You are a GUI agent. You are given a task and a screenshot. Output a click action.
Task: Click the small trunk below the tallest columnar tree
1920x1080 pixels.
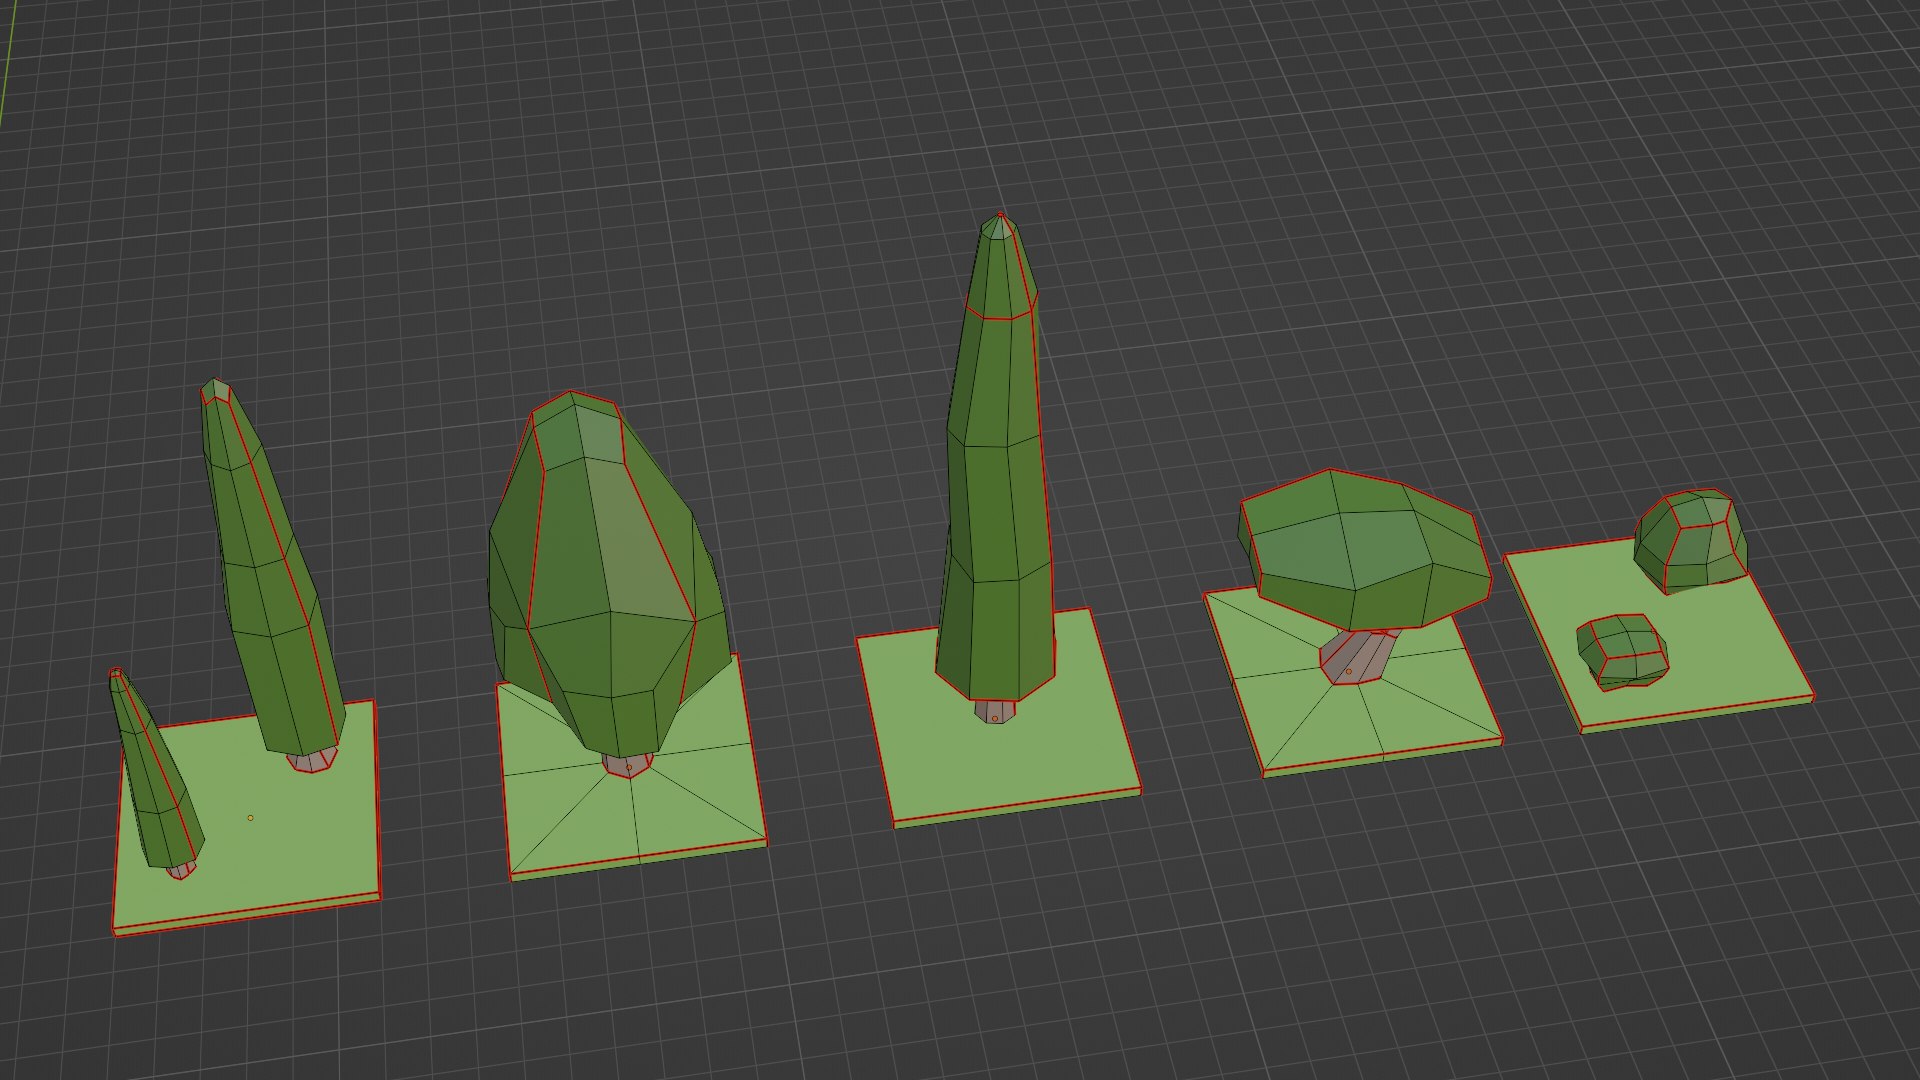(995, 712)
